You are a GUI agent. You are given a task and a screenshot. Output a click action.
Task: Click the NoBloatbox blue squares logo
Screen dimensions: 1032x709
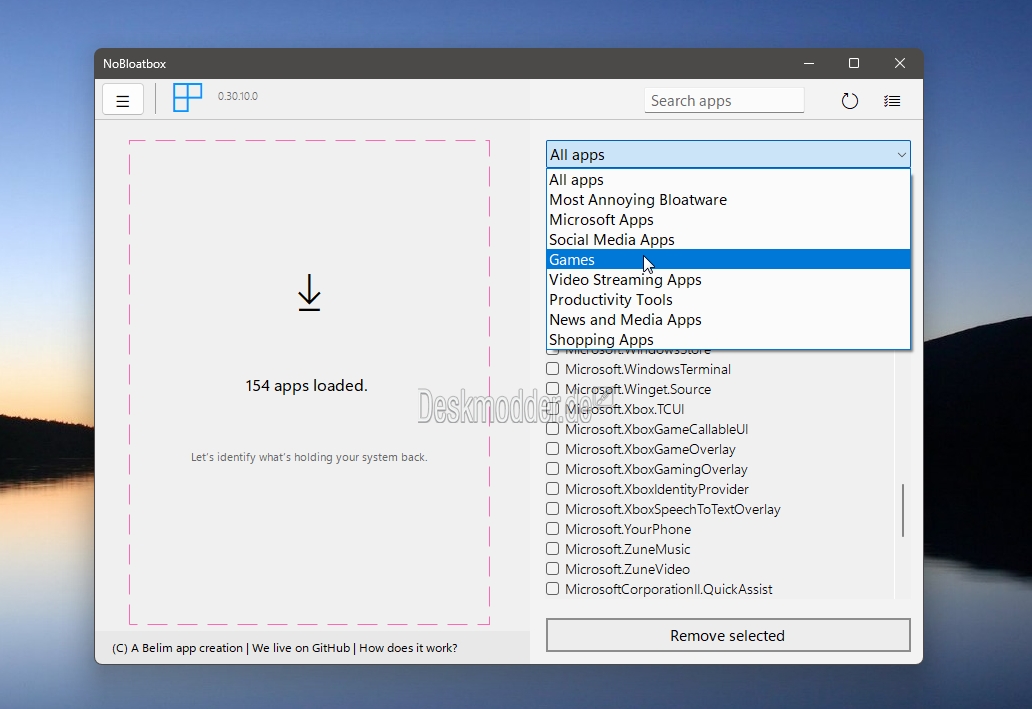(188, 97)
